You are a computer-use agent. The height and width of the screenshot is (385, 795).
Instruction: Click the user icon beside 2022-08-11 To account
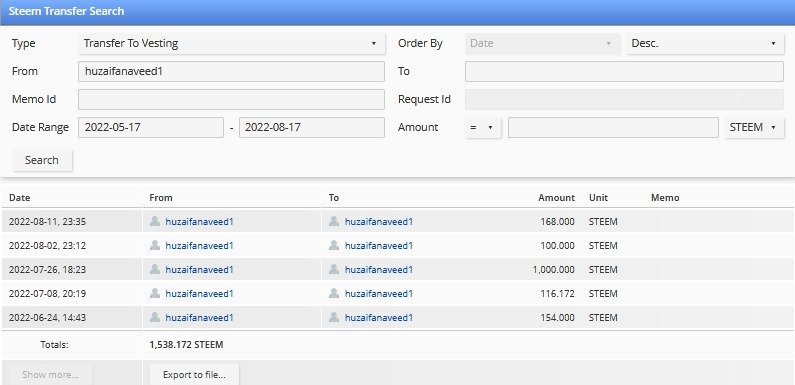334,221
